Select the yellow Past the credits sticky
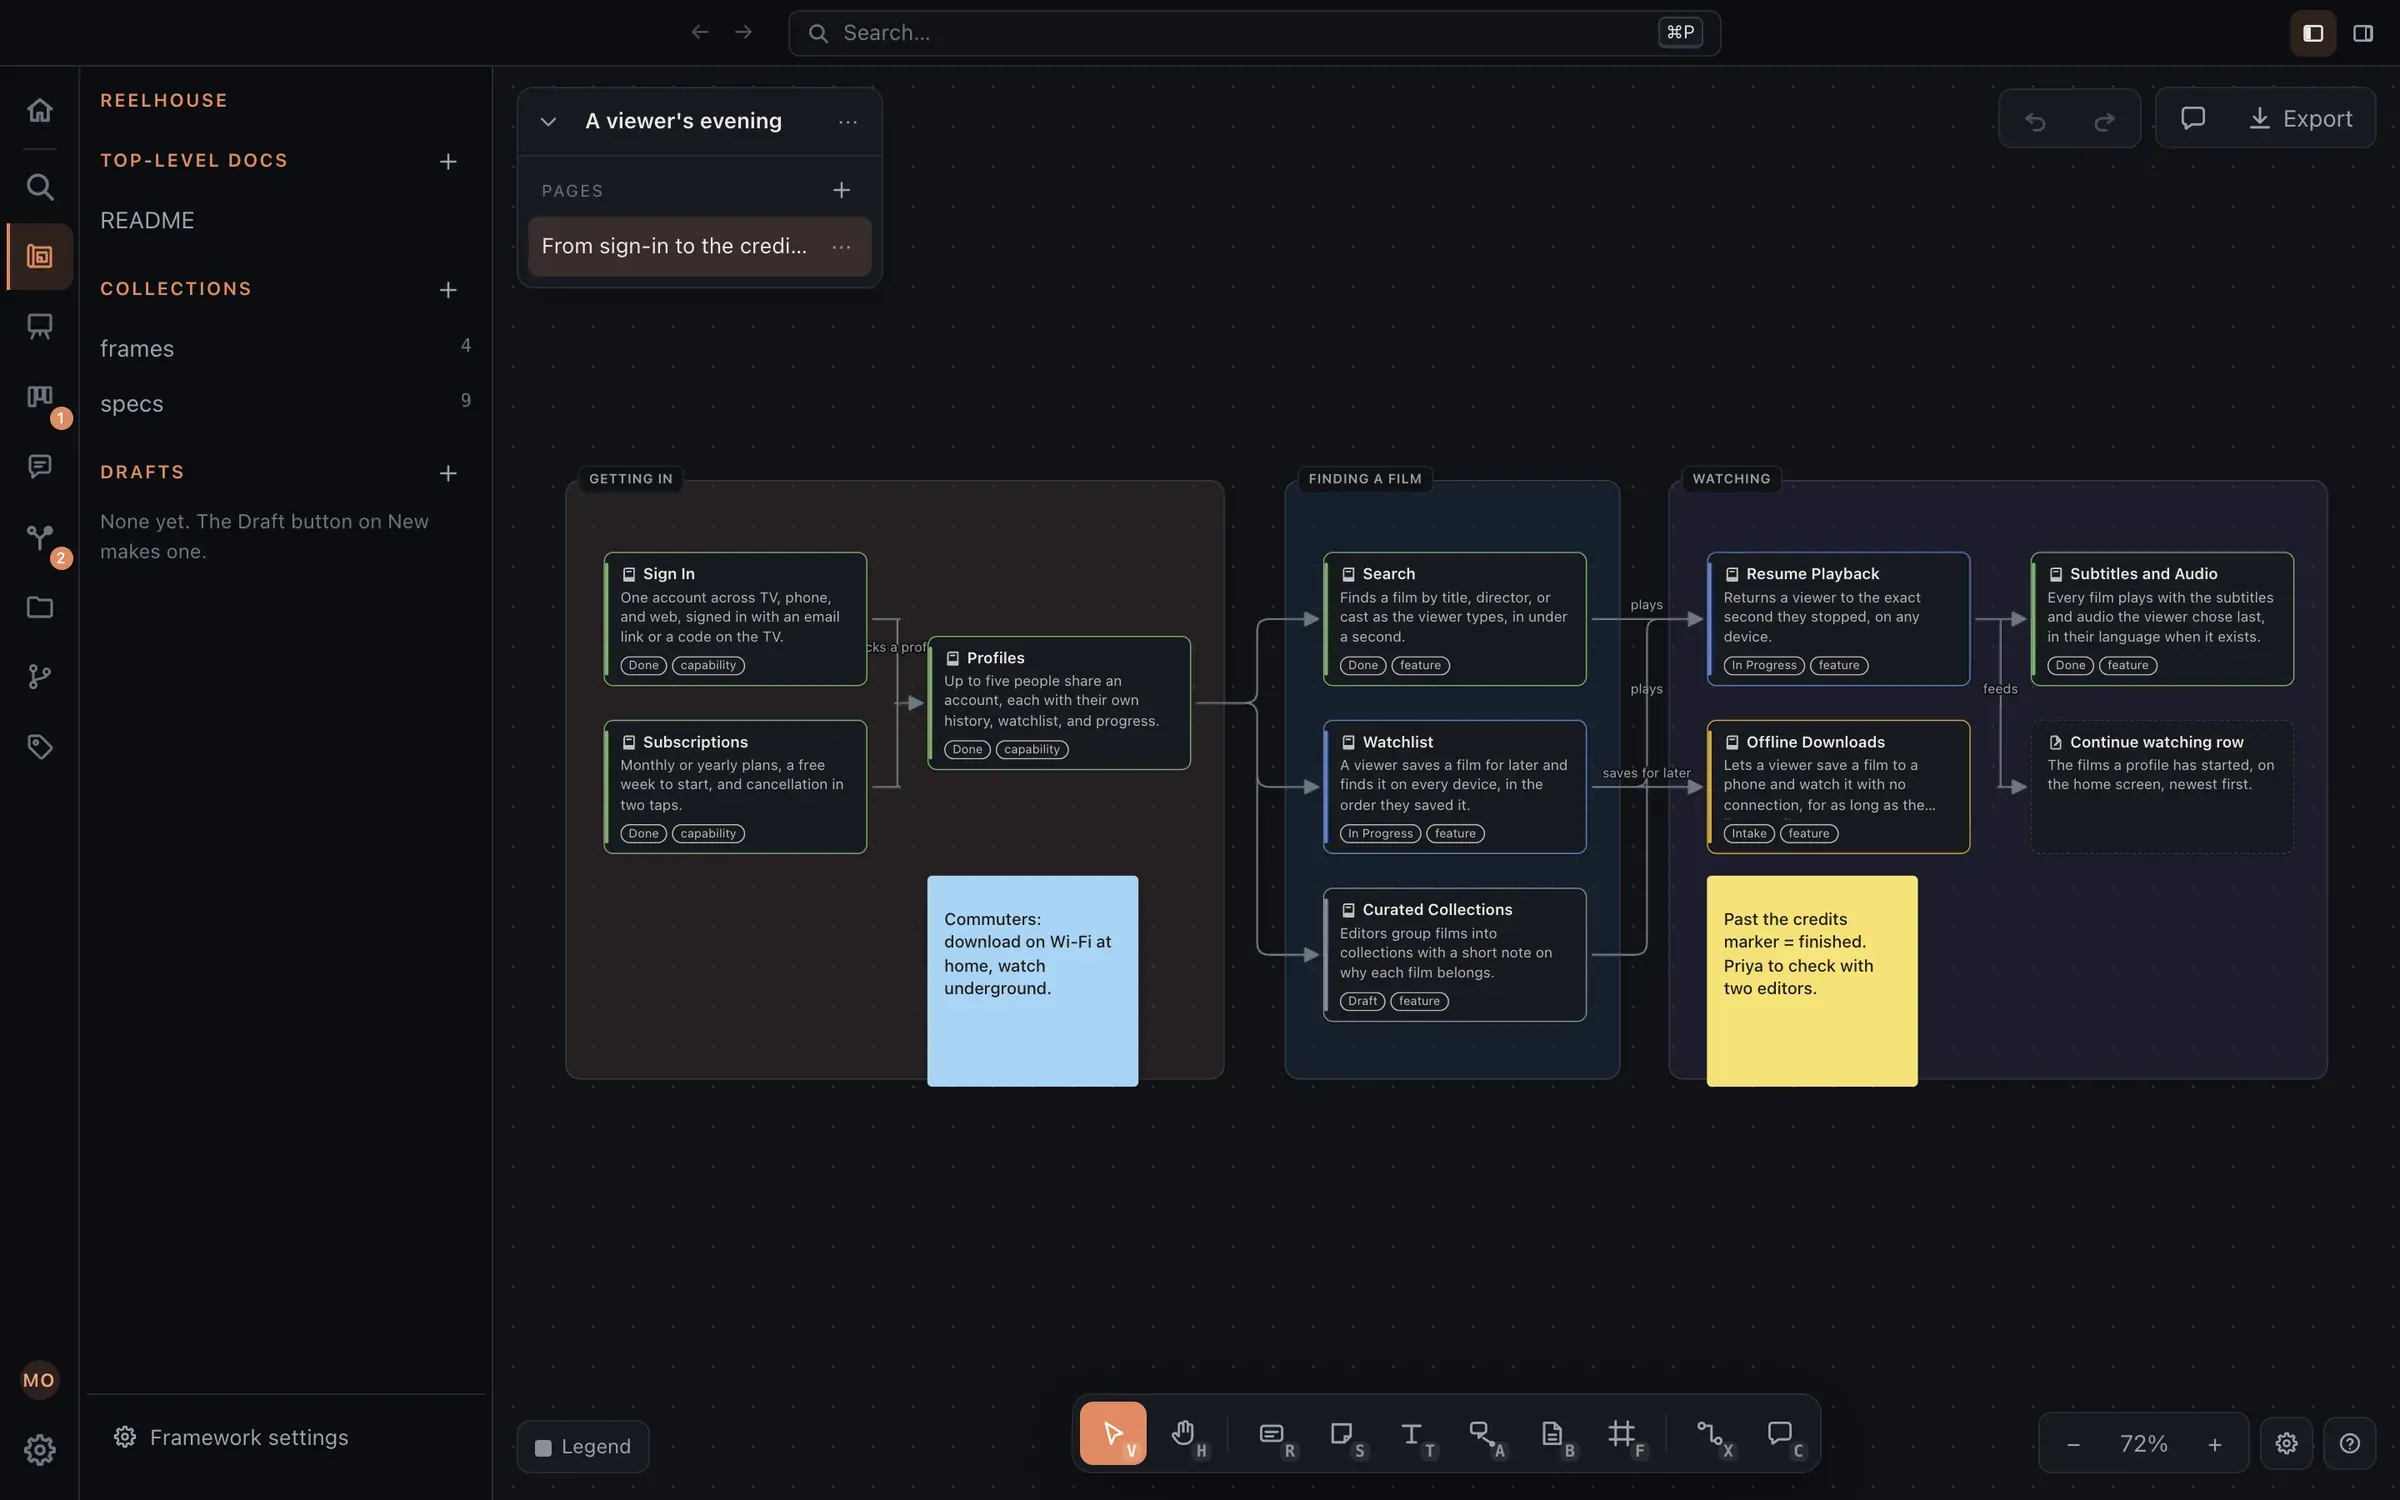 1812,981
